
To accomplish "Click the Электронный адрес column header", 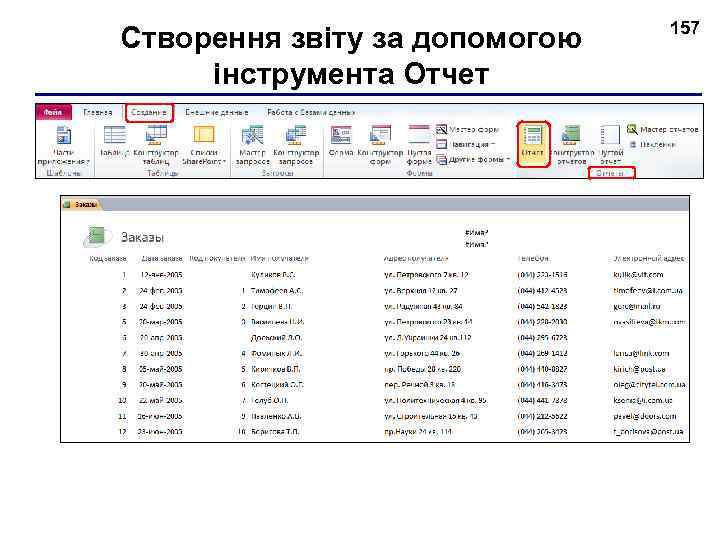I will (649, 259).
